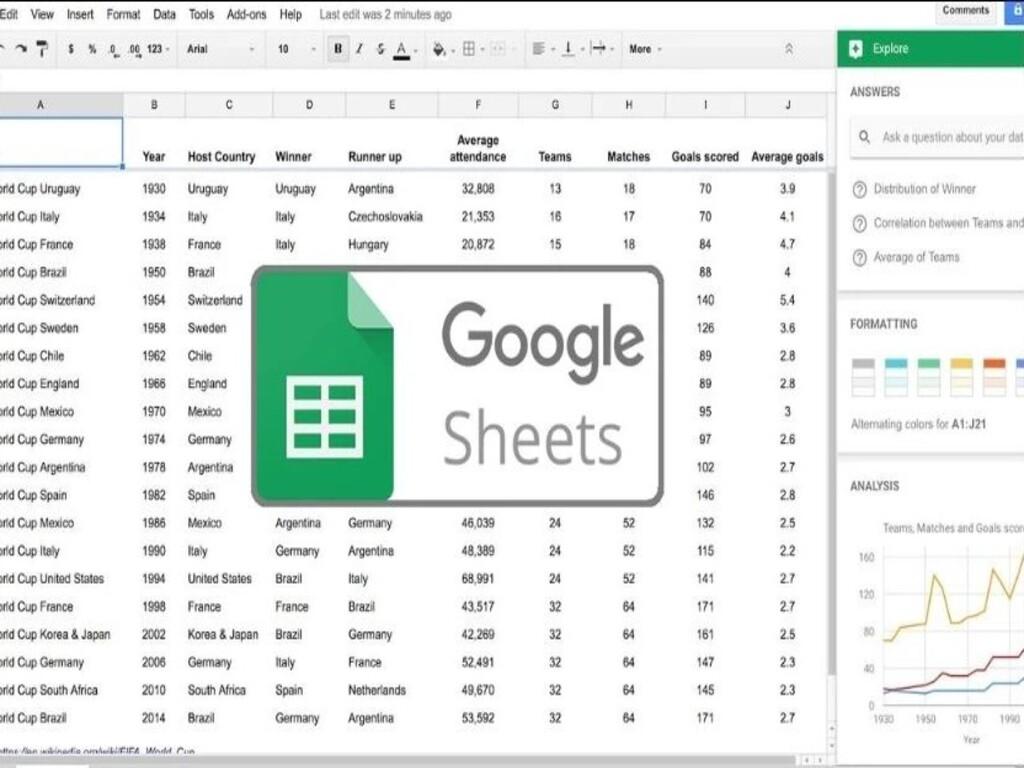Viewport: 1024px width, 768px height.
Task: Format selection as currency
Action: click(68, 48)
